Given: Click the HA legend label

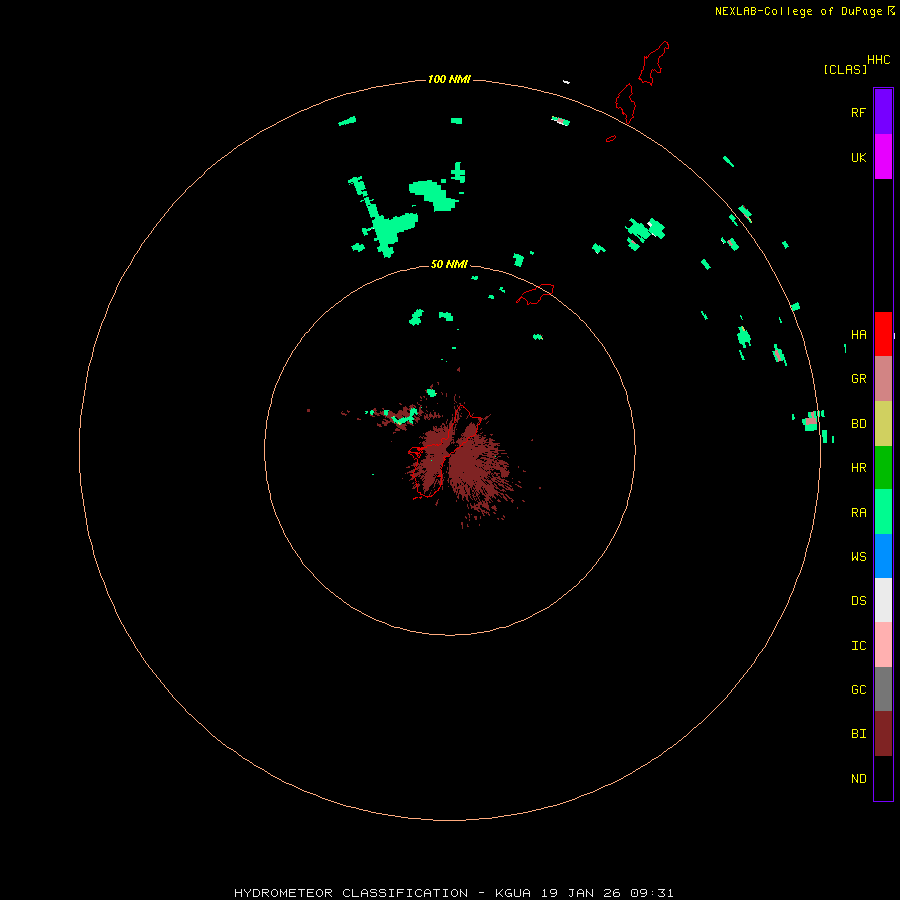Looking at the screenshot, I should click(x=858, y=334).
